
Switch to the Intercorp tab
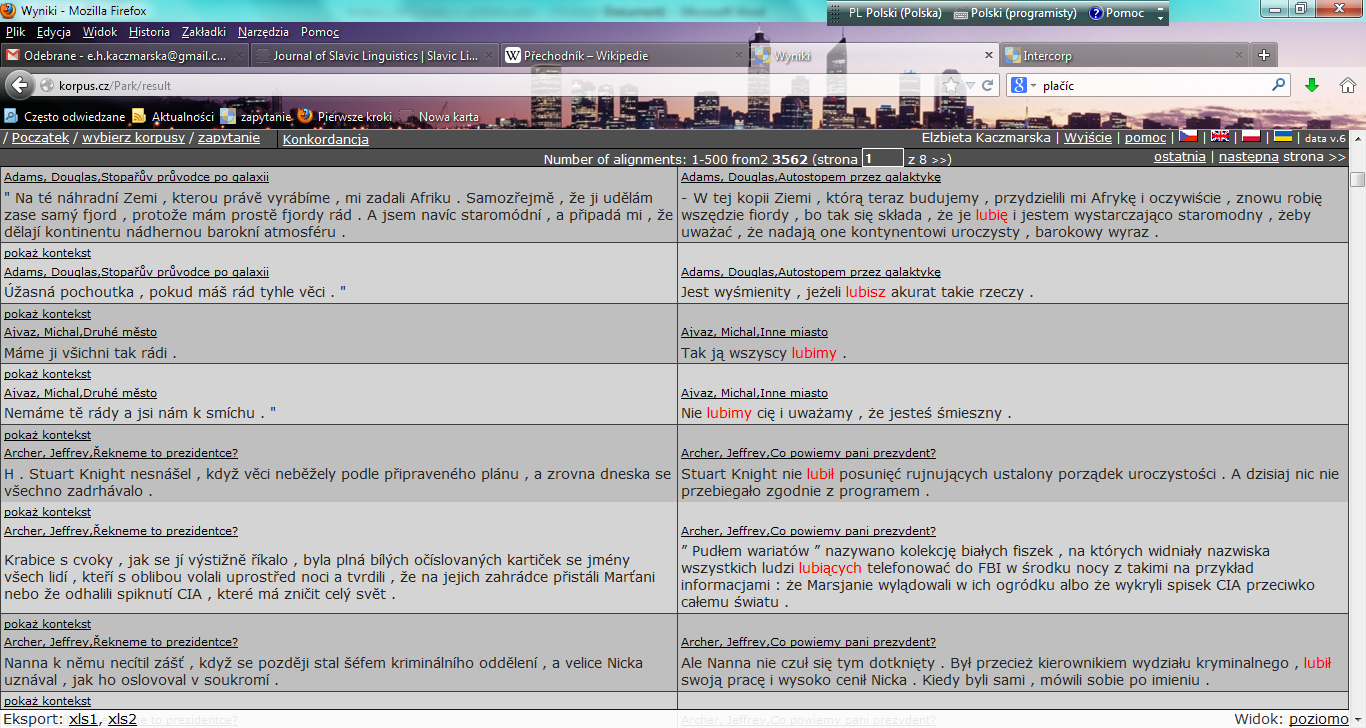[1124, 56]
